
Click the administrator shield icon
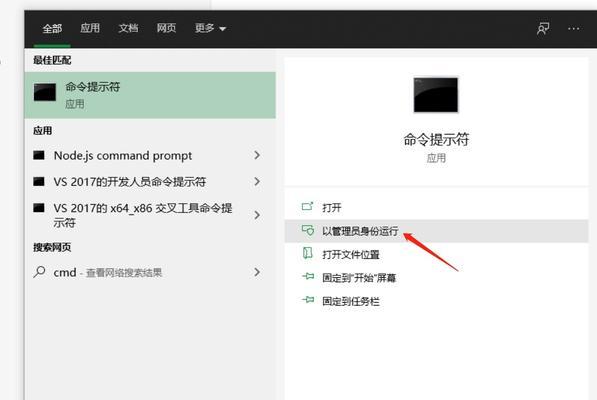tap(308, 230)
